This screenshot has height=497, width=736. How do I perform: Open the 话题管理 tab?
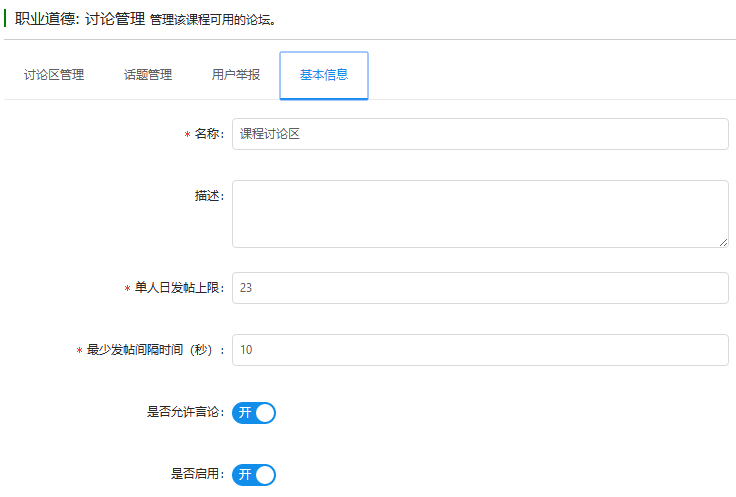point(148,75)
